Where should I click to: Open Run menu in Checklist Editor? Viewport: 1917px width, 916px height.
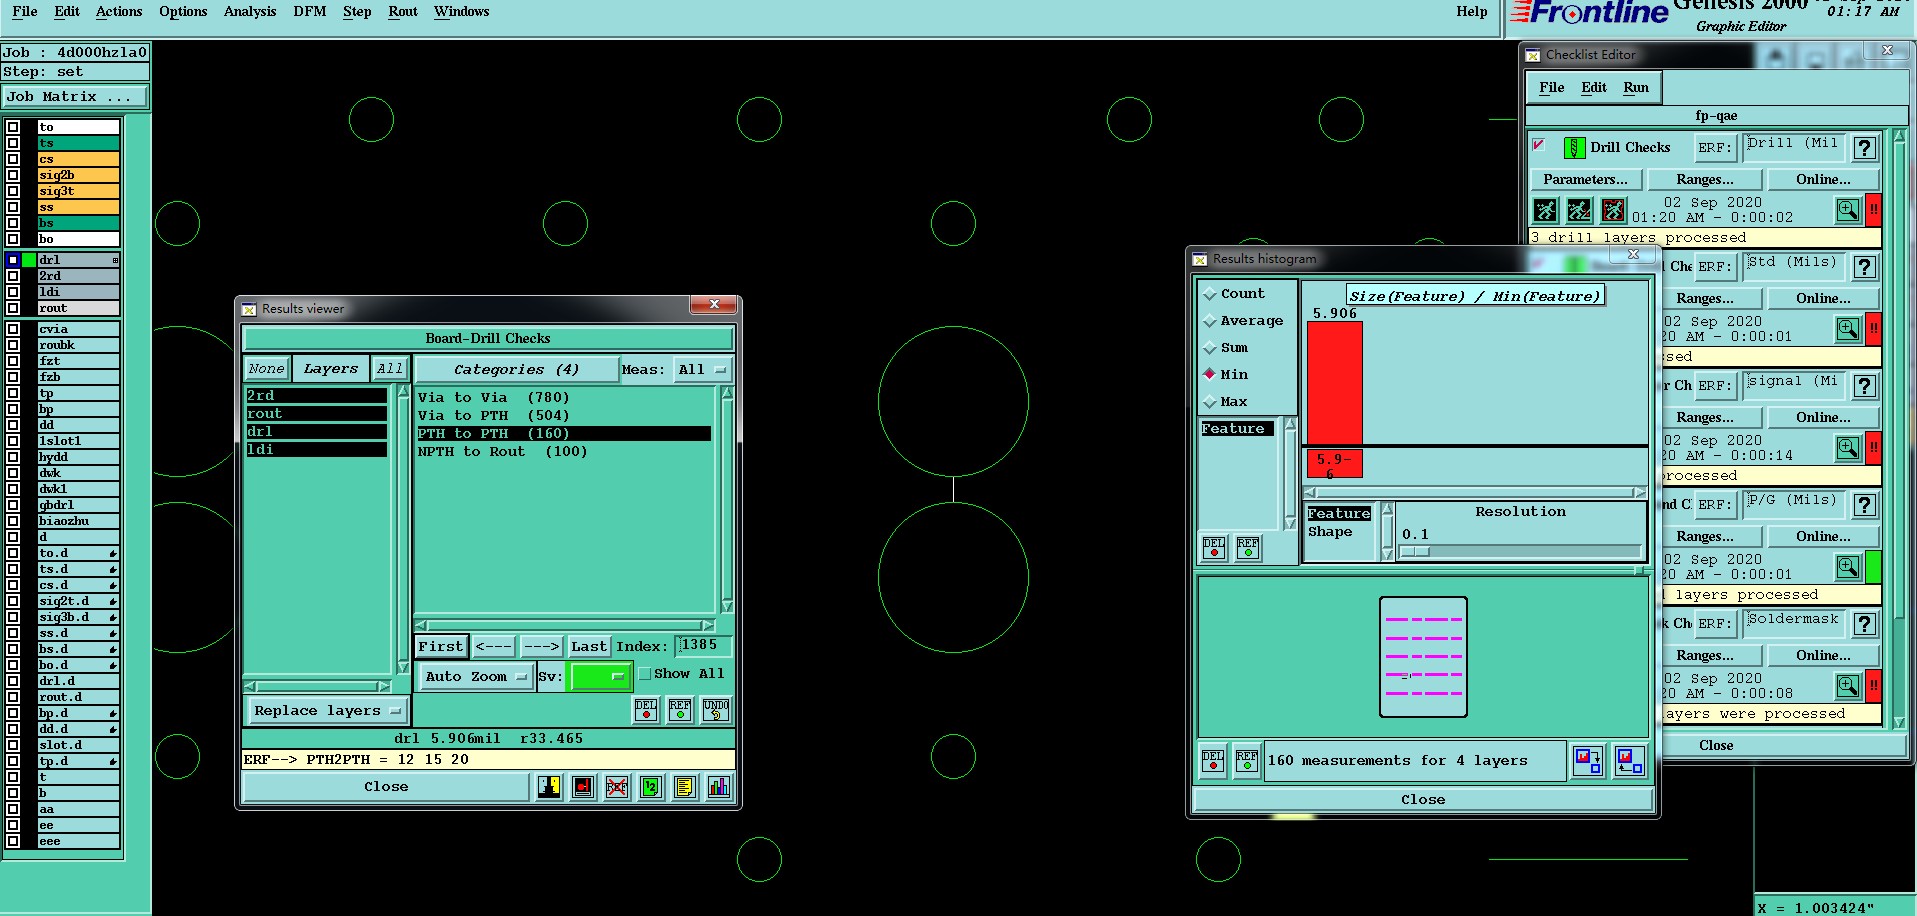click(1636, 88)
